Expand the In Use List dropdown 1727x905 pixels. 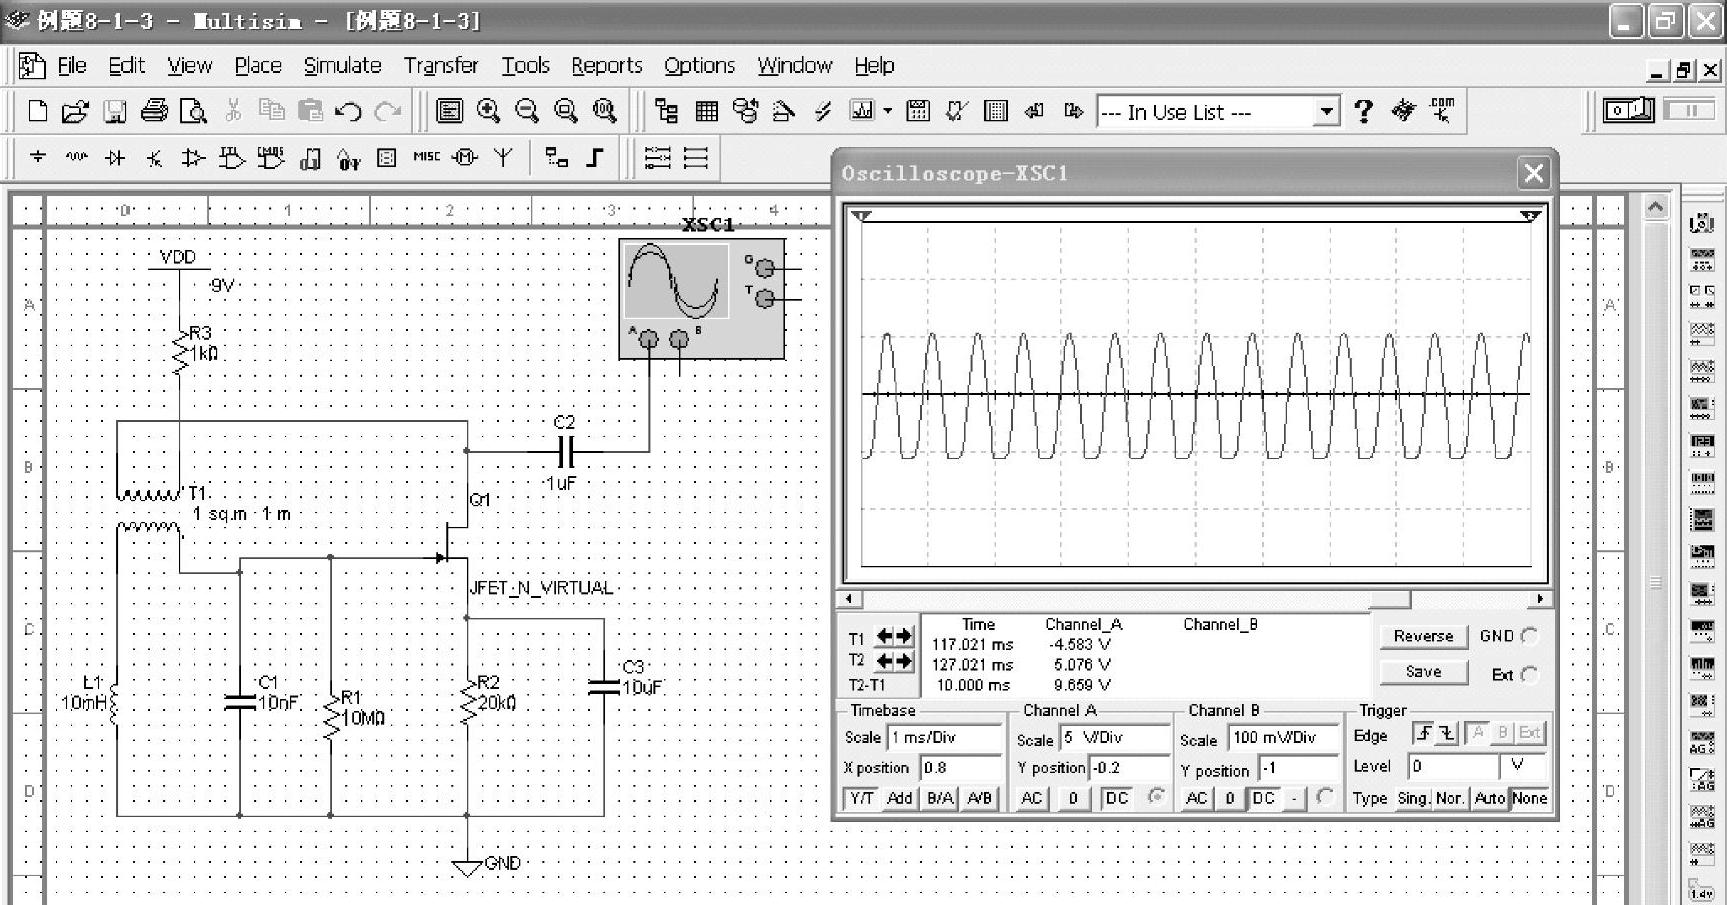coord(1326,111)
